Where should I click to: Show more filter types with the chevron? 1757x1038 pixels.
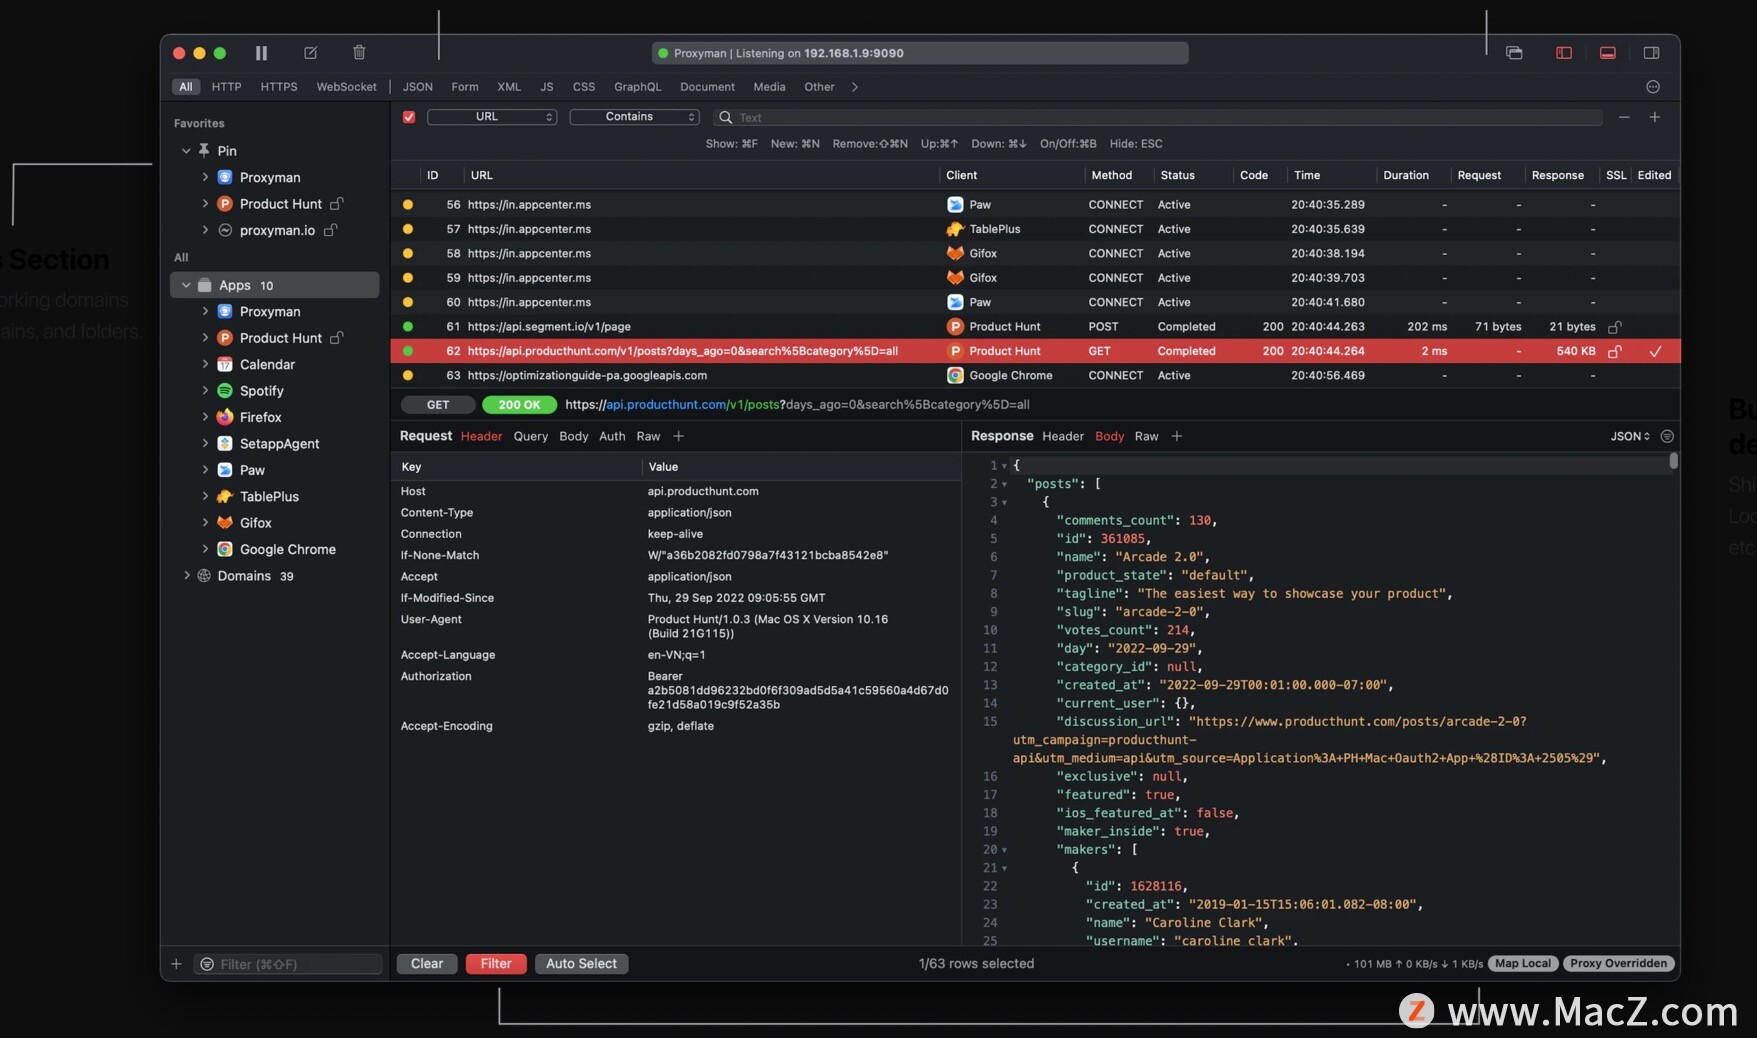(855, 87)
